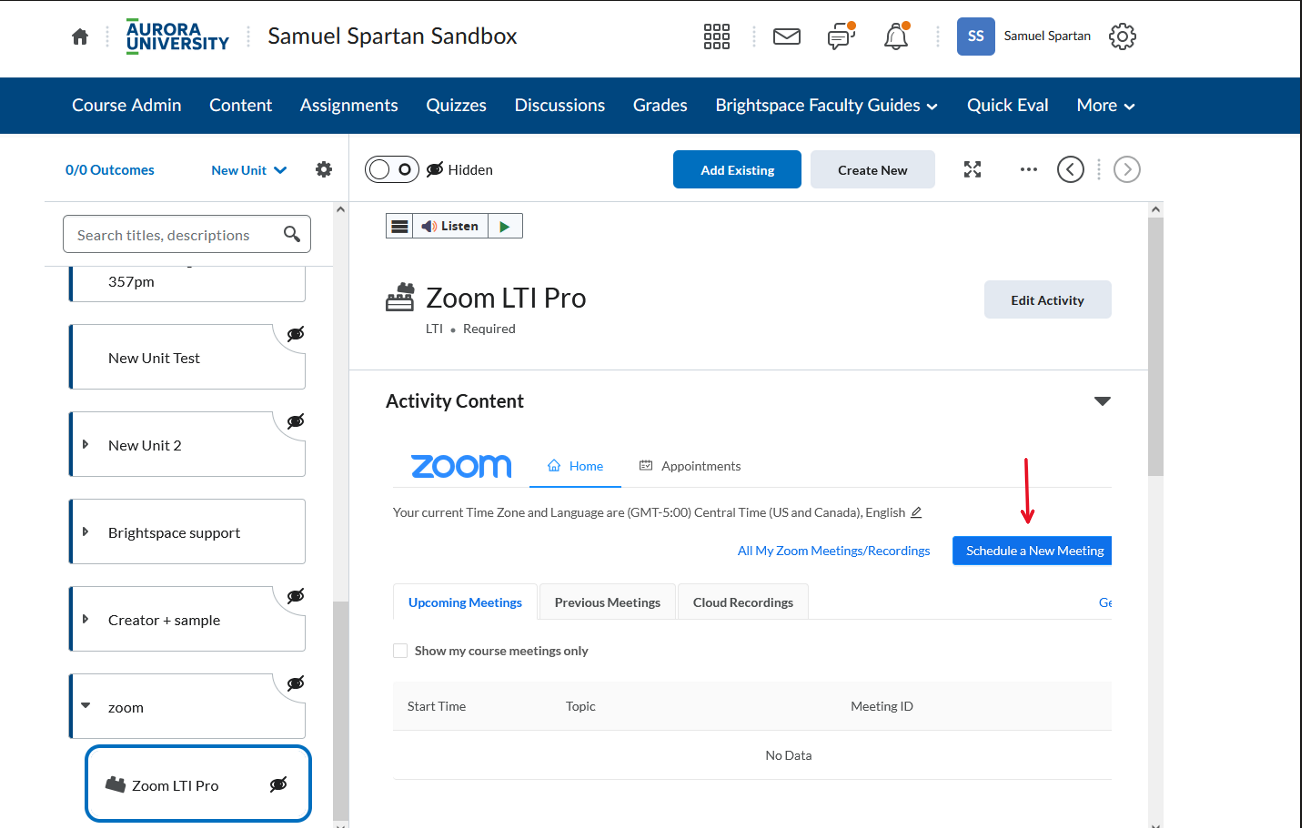Open the New Unit dropdown
This screenshot has height=828, width=1302.
(249, 170)
